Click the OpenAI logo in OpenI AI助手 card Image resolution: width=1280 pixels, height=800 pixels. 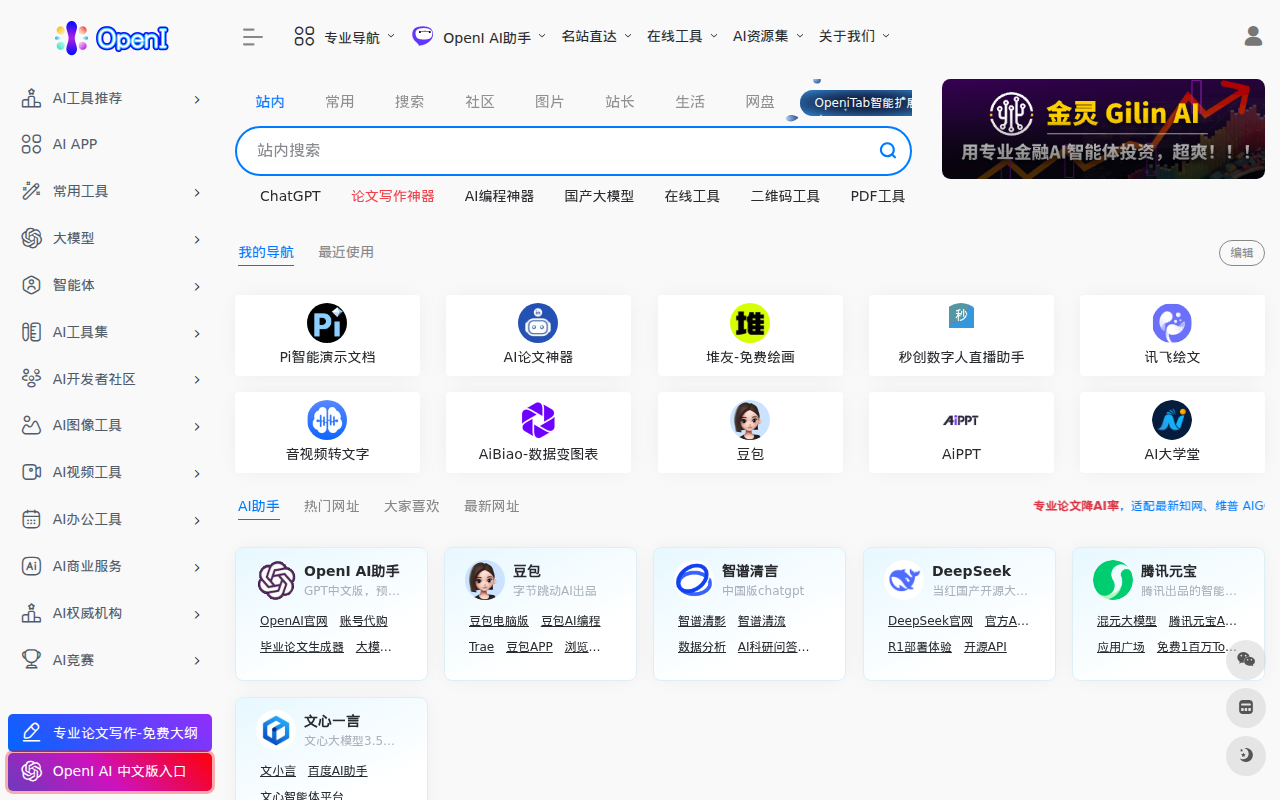[277, 580]
